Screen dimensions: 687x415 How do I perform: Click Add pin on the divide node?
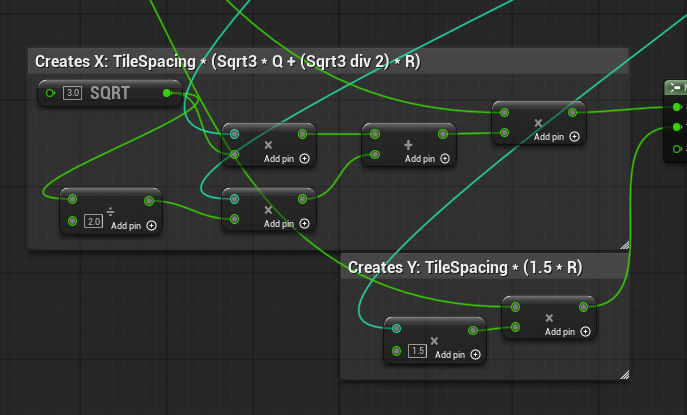133,226
